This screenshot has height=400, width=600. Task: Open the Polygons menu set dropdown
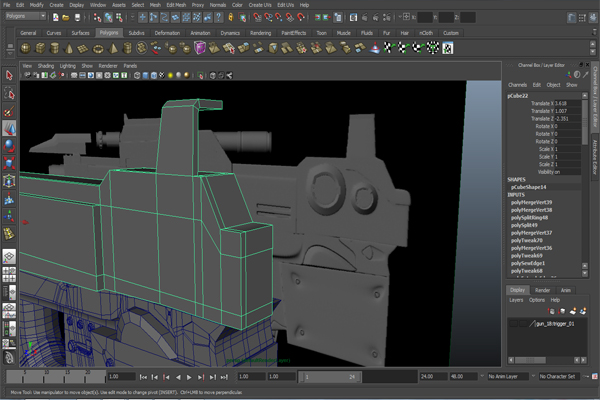point(26,16)
